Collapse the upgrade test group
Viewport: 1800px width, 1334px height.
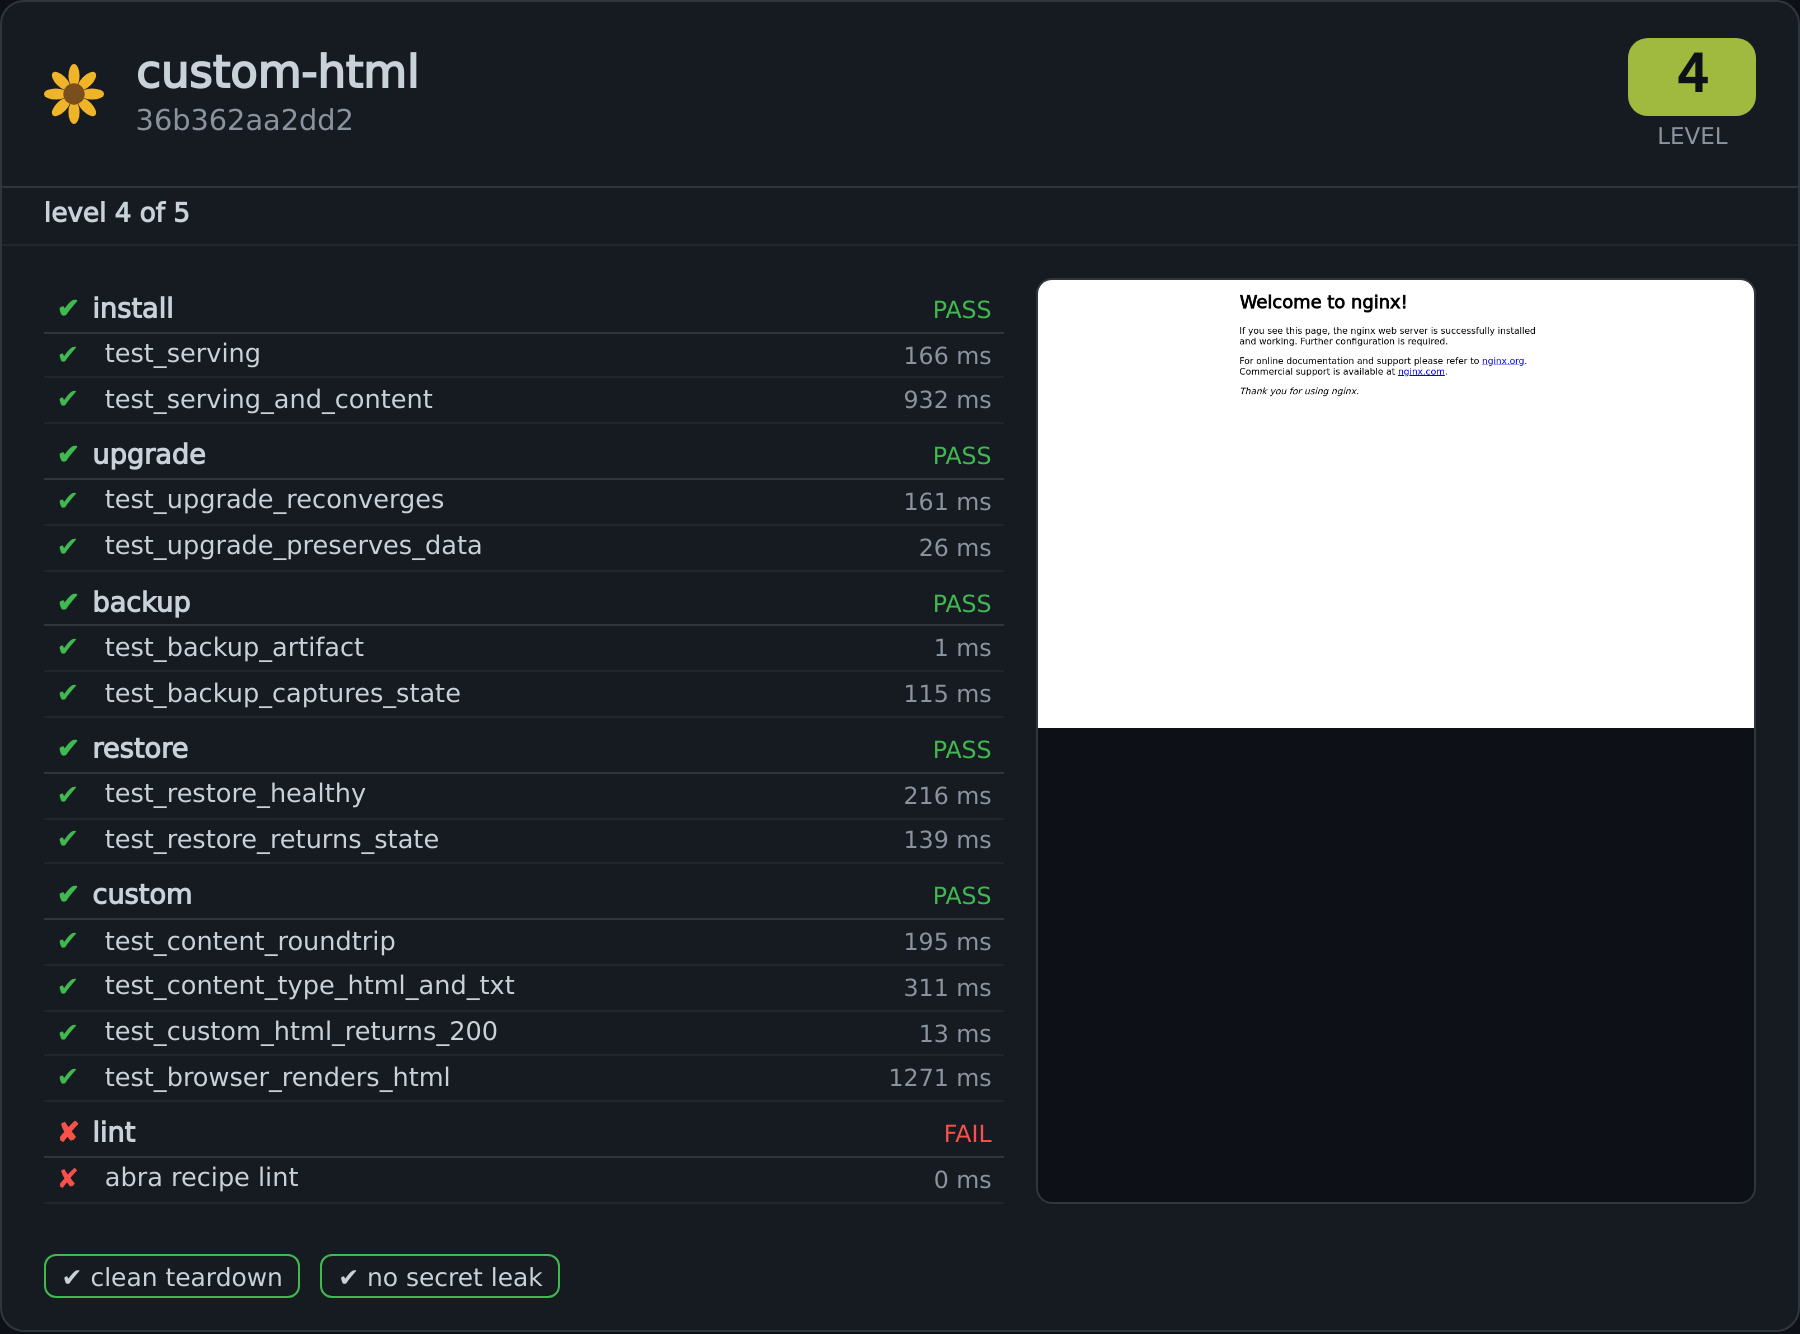pyautogui.click(x=524, y=455)
